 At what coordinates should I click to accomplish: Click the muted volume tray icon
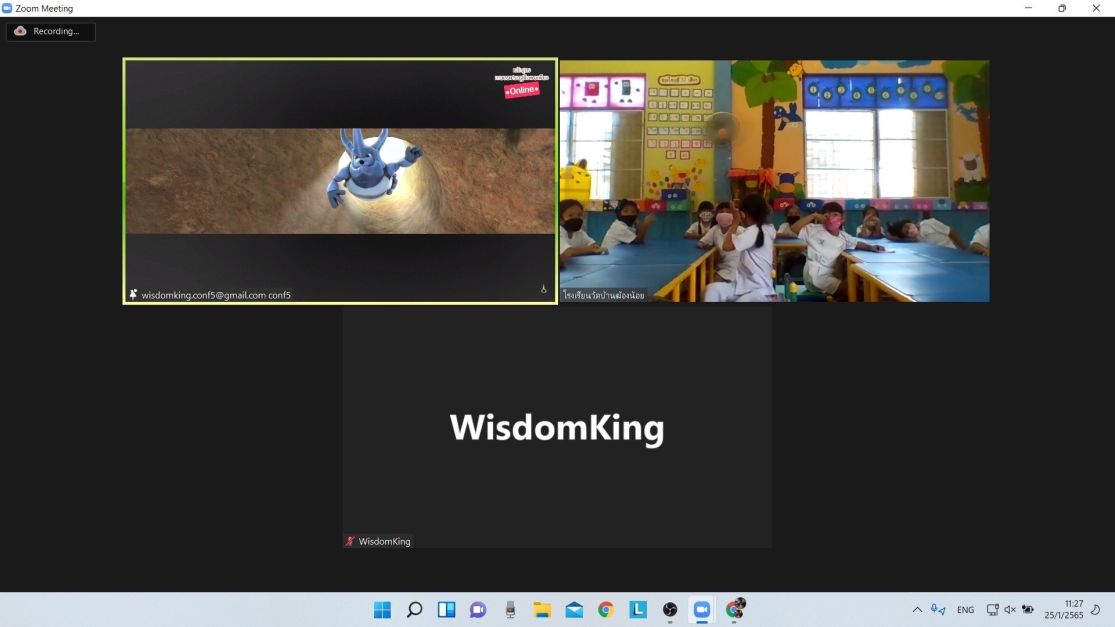(x=1010, y=609)
